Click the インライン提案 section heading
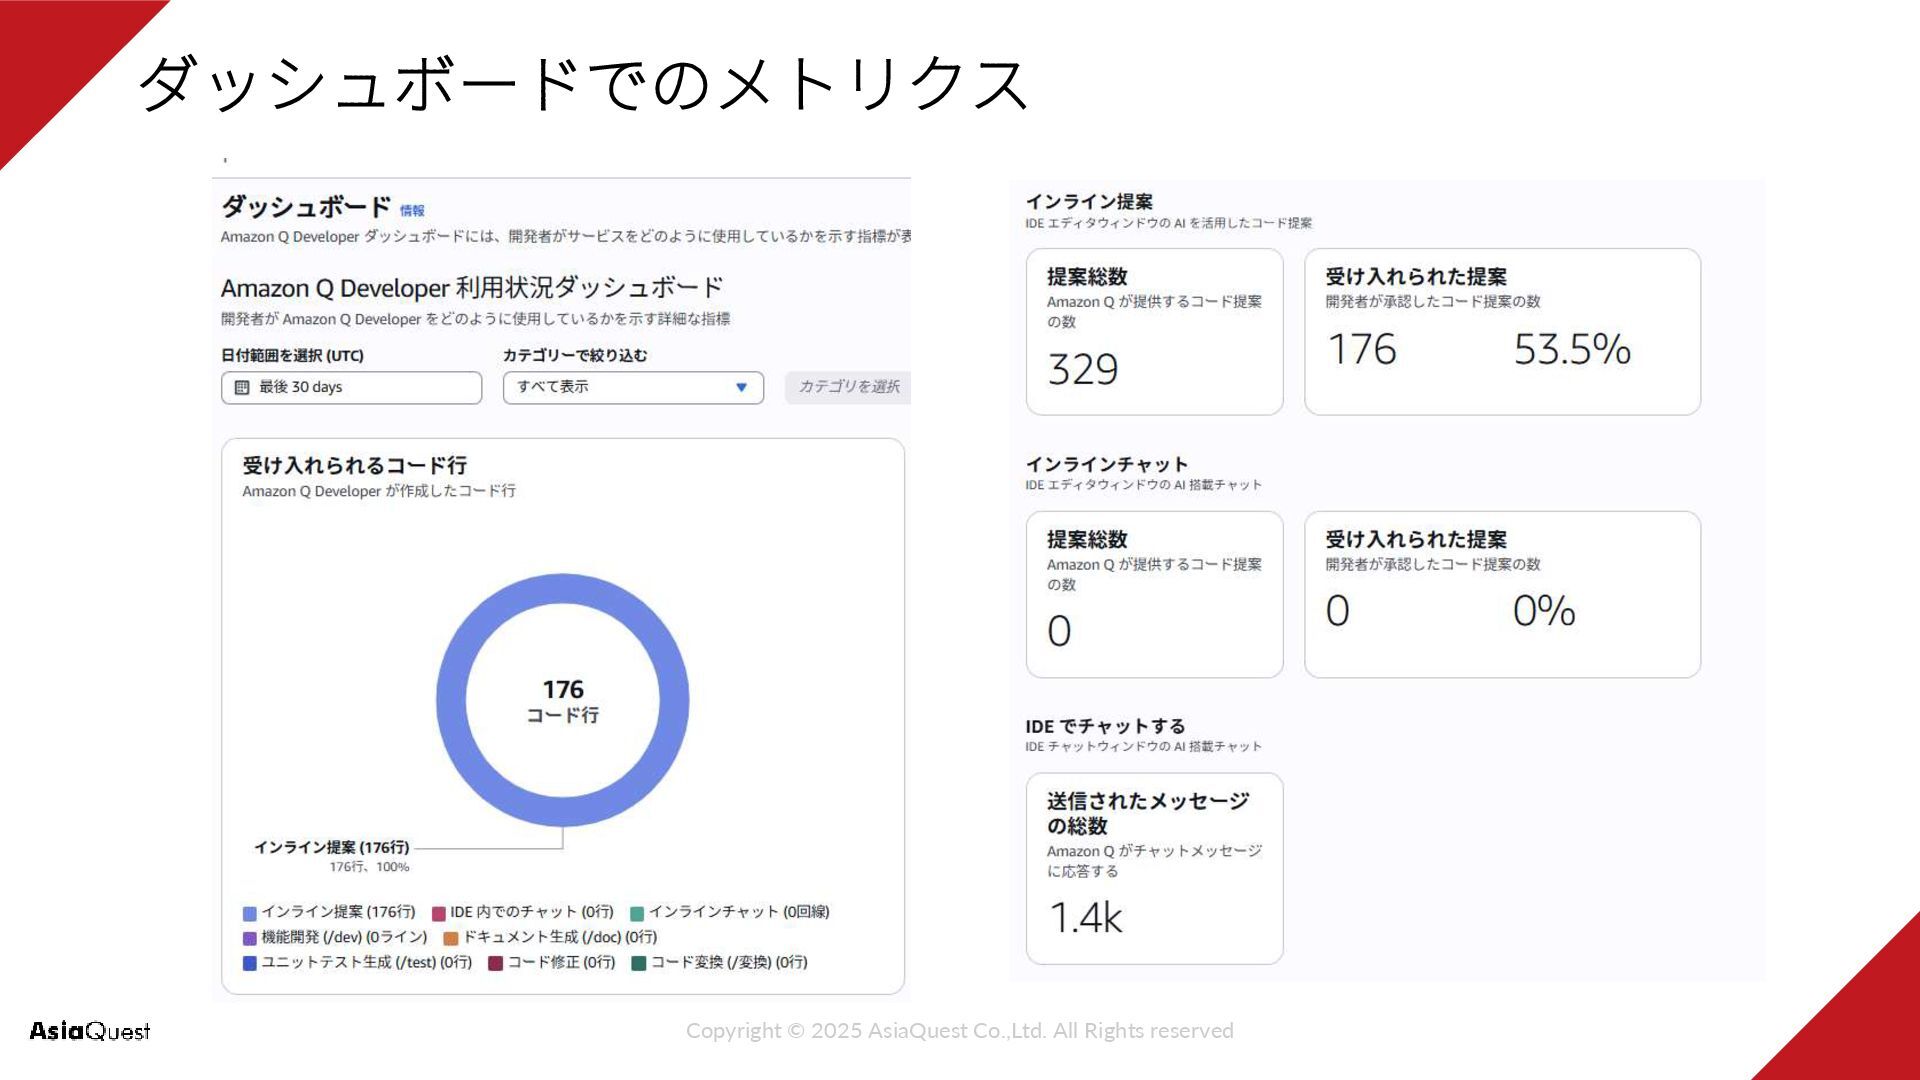1920x1080 pixels. tap(1089, 202)
